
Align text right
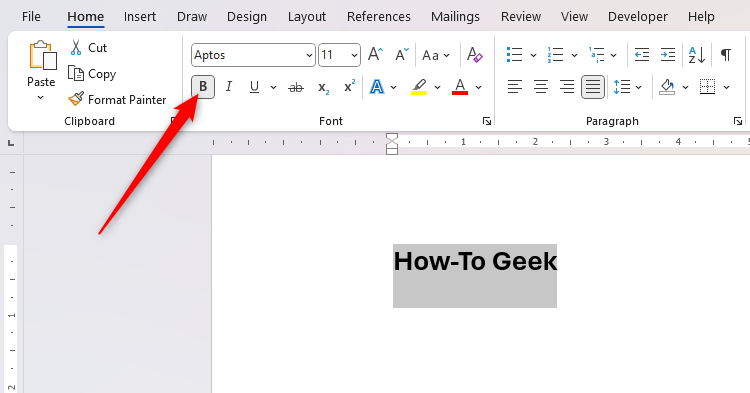567,87
